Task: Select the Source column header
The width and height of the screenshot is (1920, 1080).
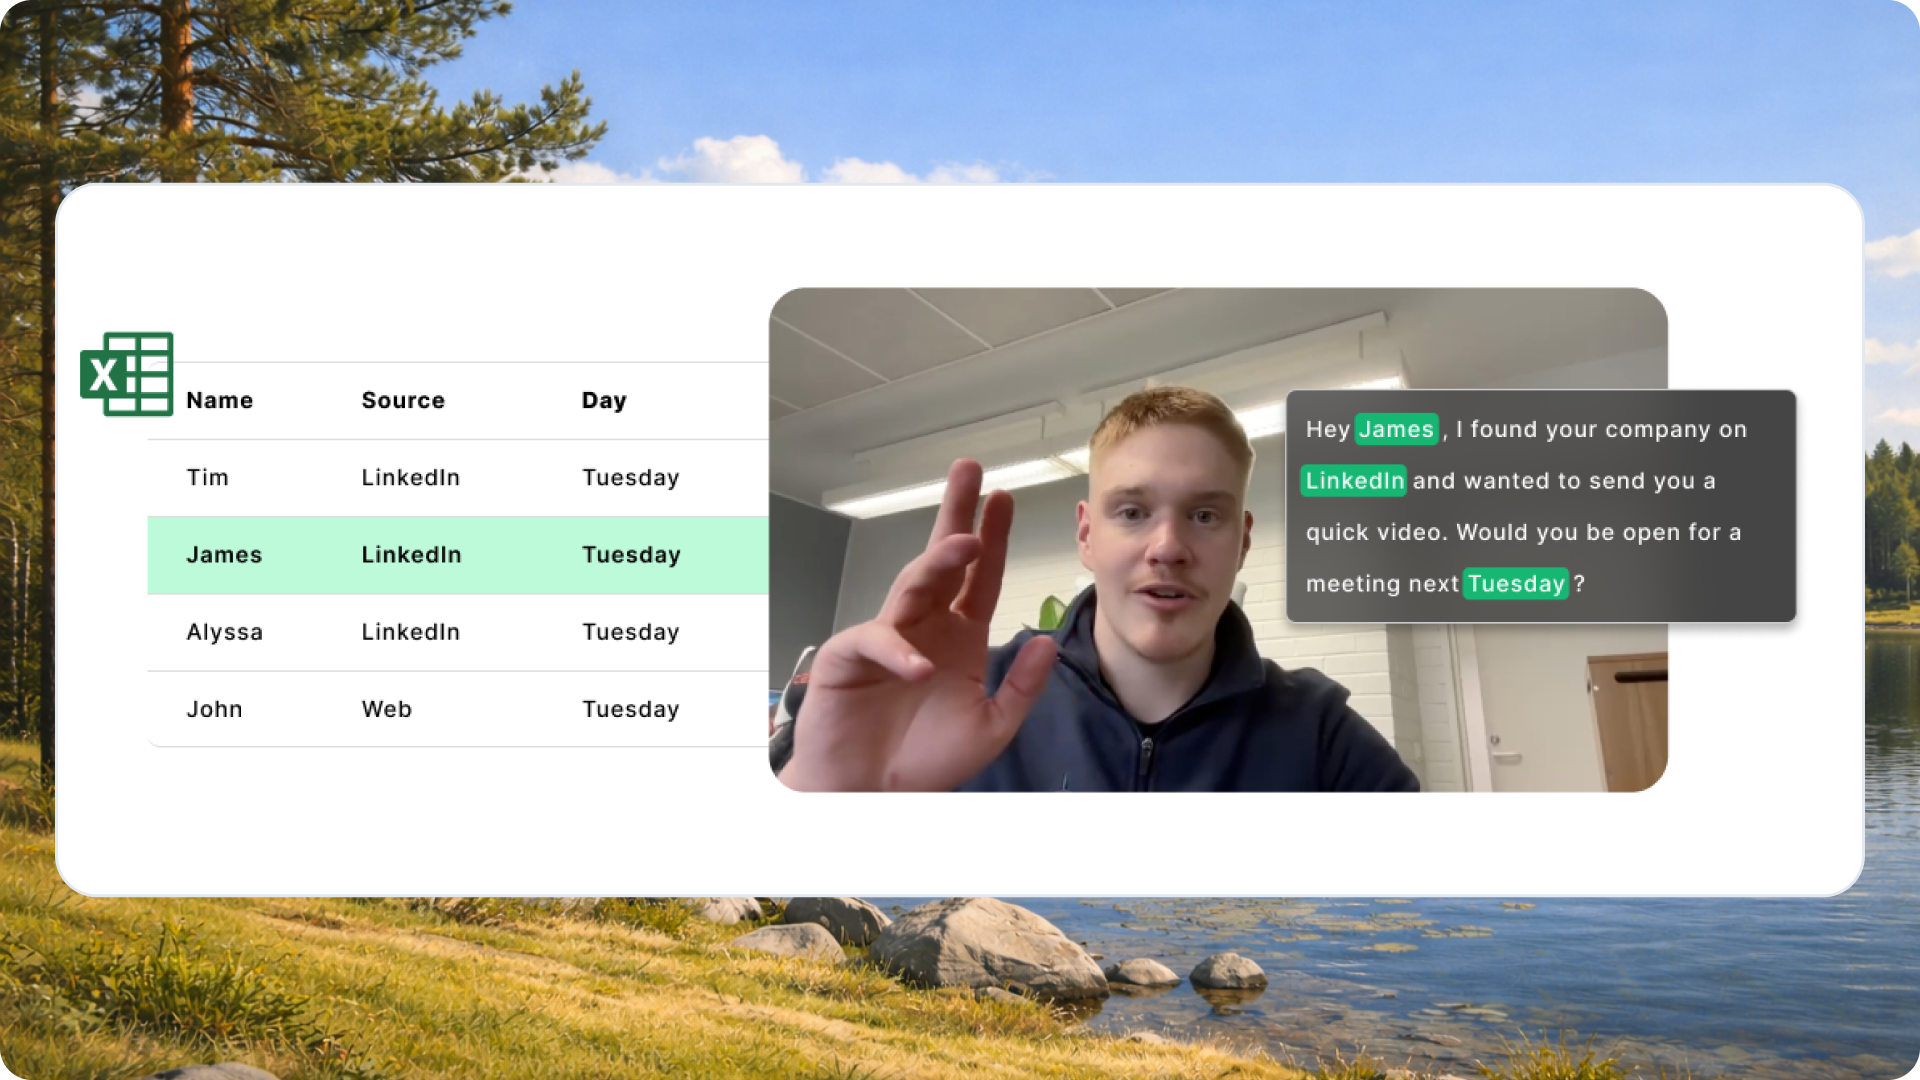Action: [x=403, y=400]
